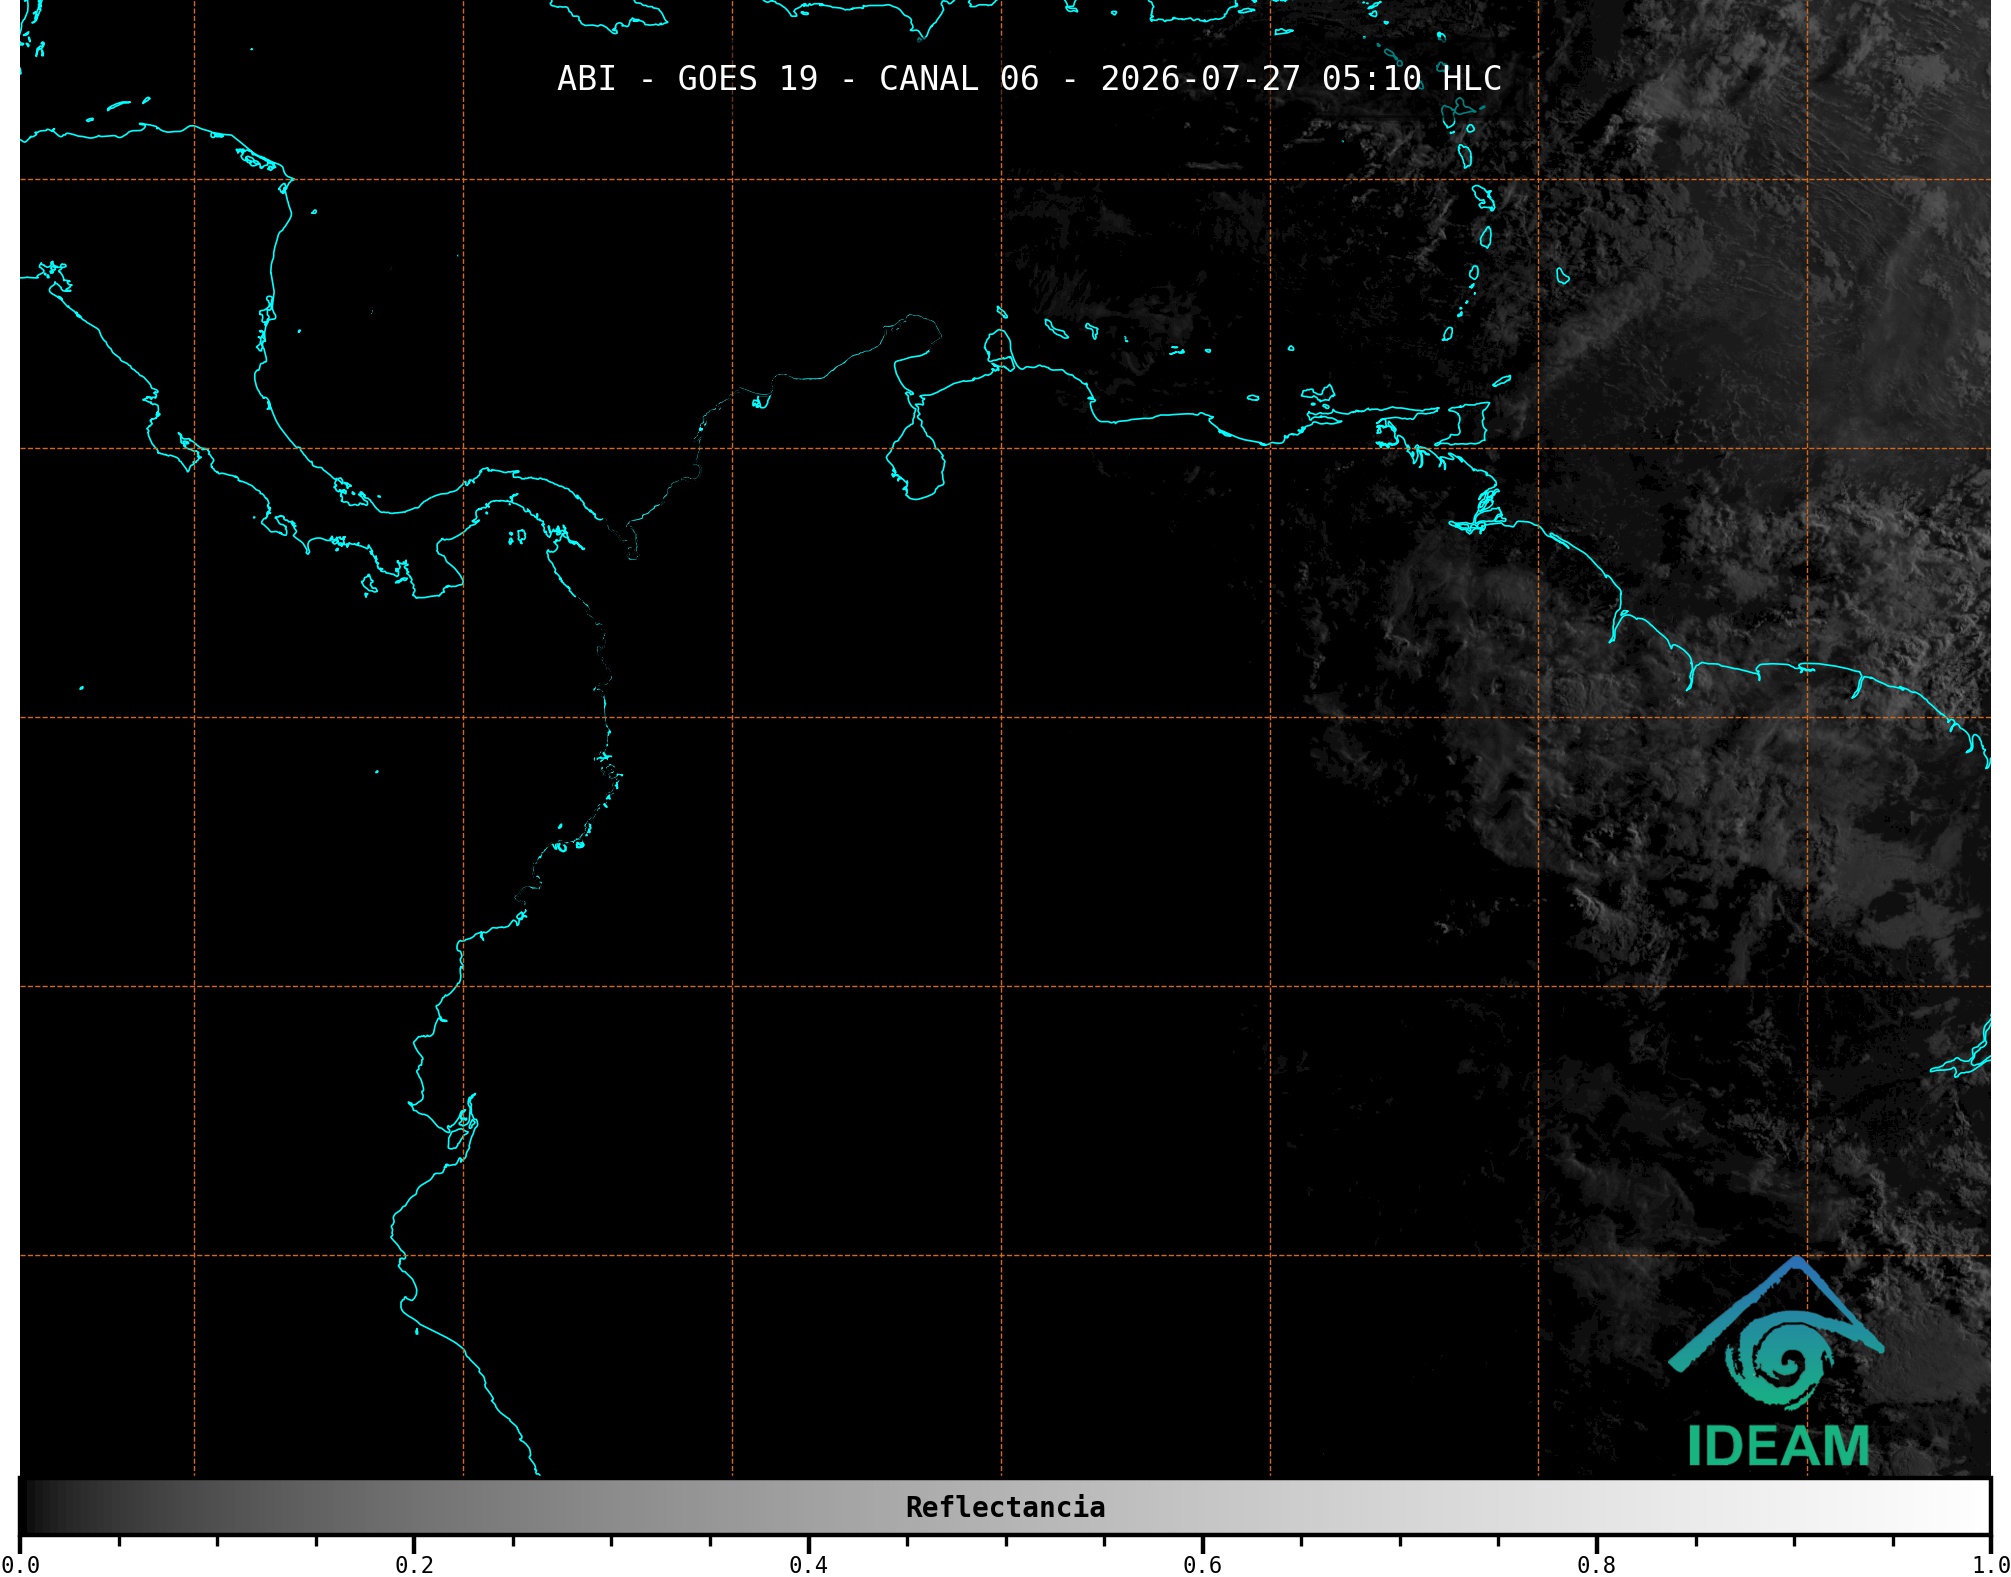Click the IDEAM logo

tap(1777, 1362)
